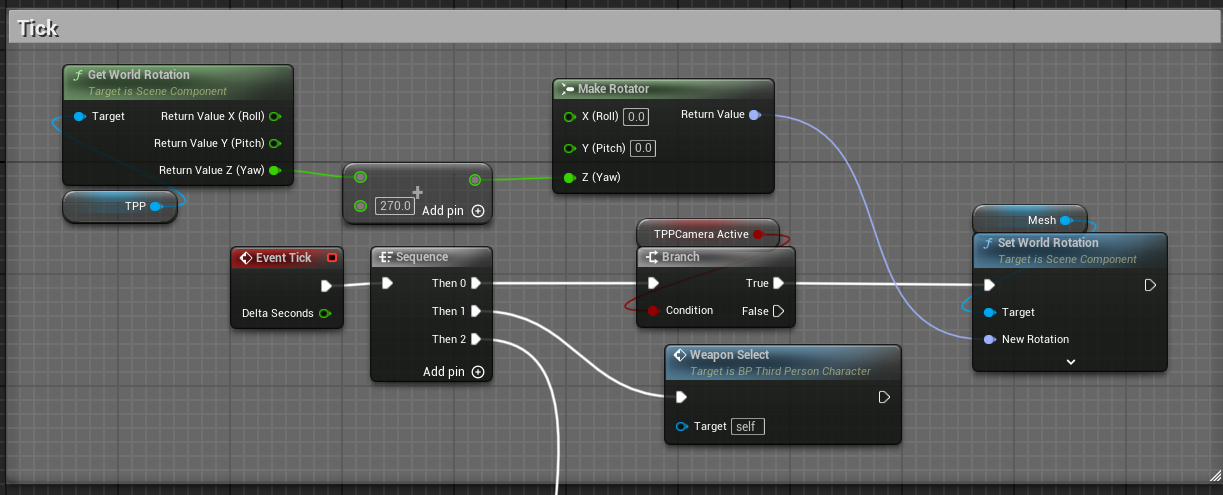The image size is (1223, 495).
Task: Click the X (Roll) 0.0 value field
Action: (x=636, y=117)
